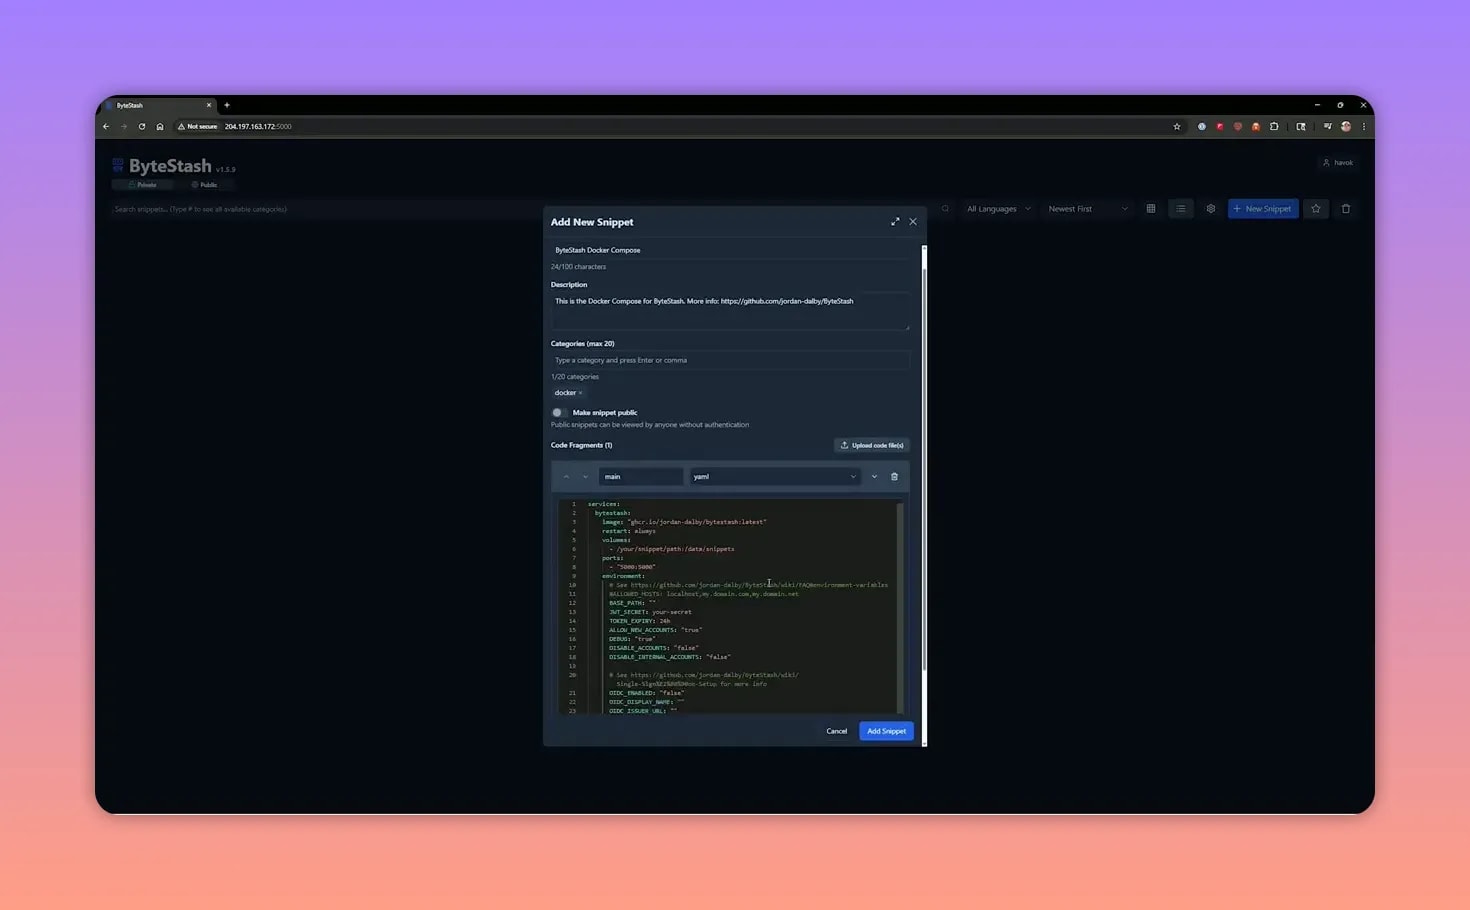
Task: Collapse the main code fragment
Action: pos(874,477)
